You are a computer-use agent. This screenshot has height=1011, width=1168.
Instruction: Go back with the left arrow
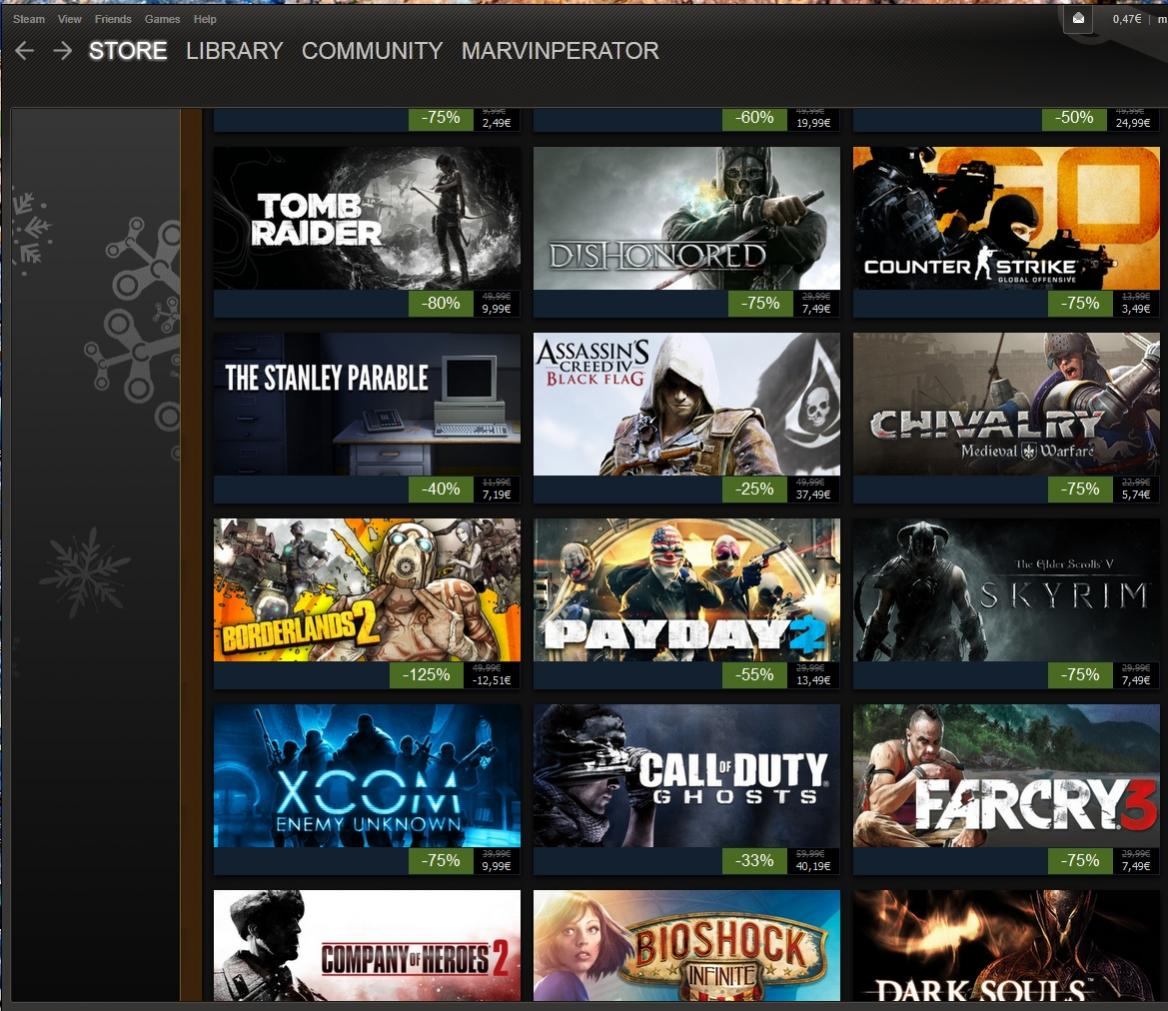click(x=25, y=51)
